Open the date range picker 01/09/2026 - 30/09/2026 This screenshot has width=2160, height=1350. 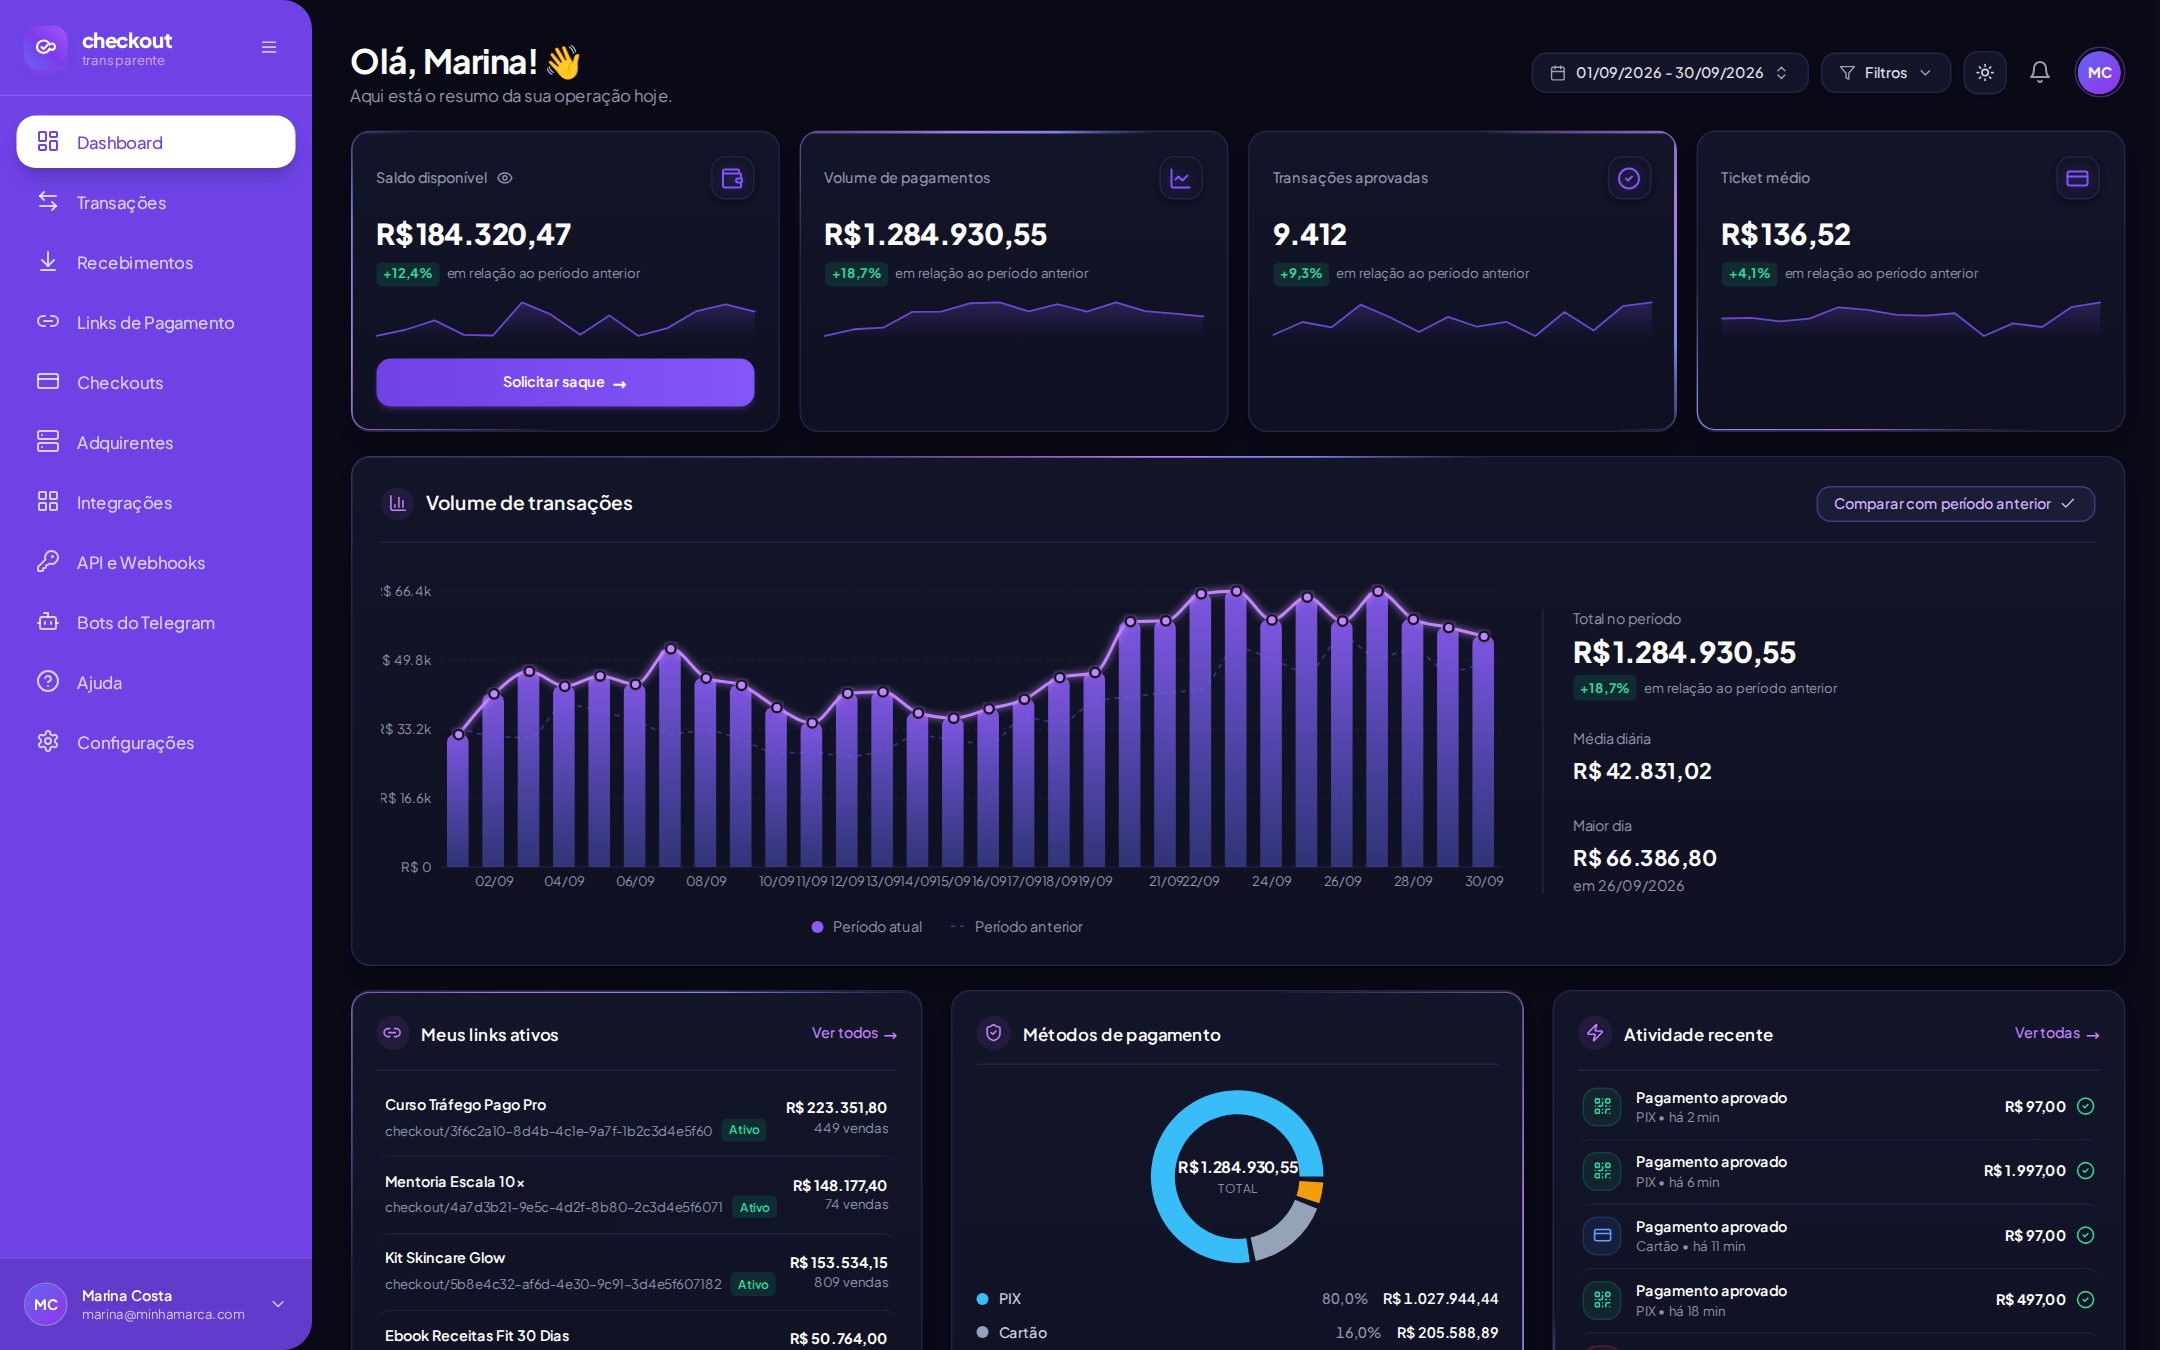(1669, 73)
